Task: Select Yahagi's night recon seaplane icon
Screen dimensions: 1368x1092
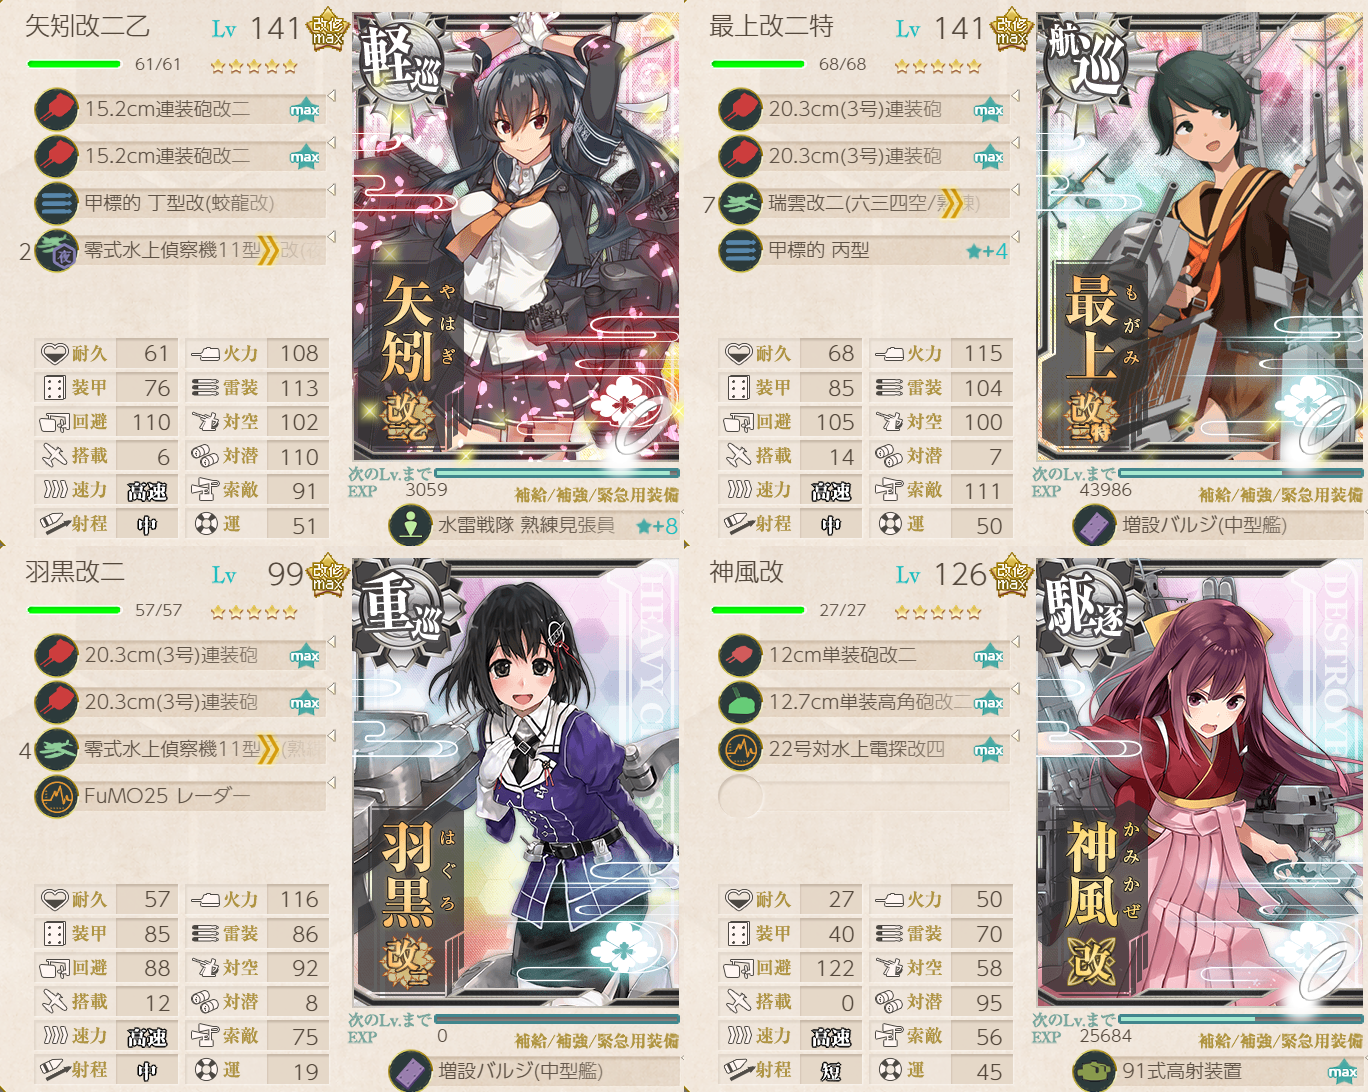Action: pos(57,250)
